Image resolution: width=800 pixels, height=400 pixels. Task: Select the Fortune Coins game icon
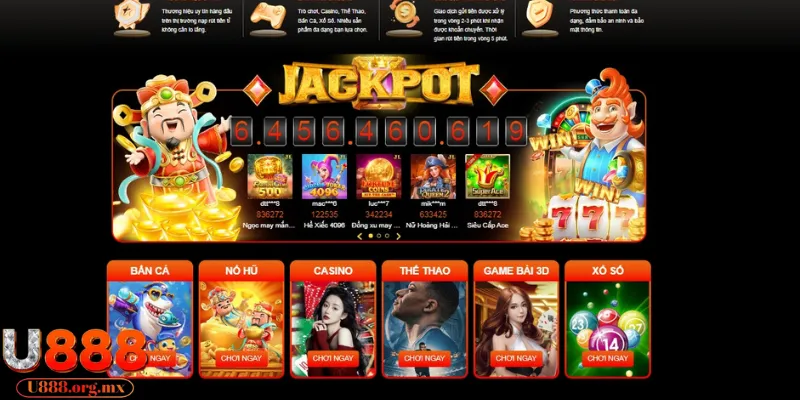379,177
